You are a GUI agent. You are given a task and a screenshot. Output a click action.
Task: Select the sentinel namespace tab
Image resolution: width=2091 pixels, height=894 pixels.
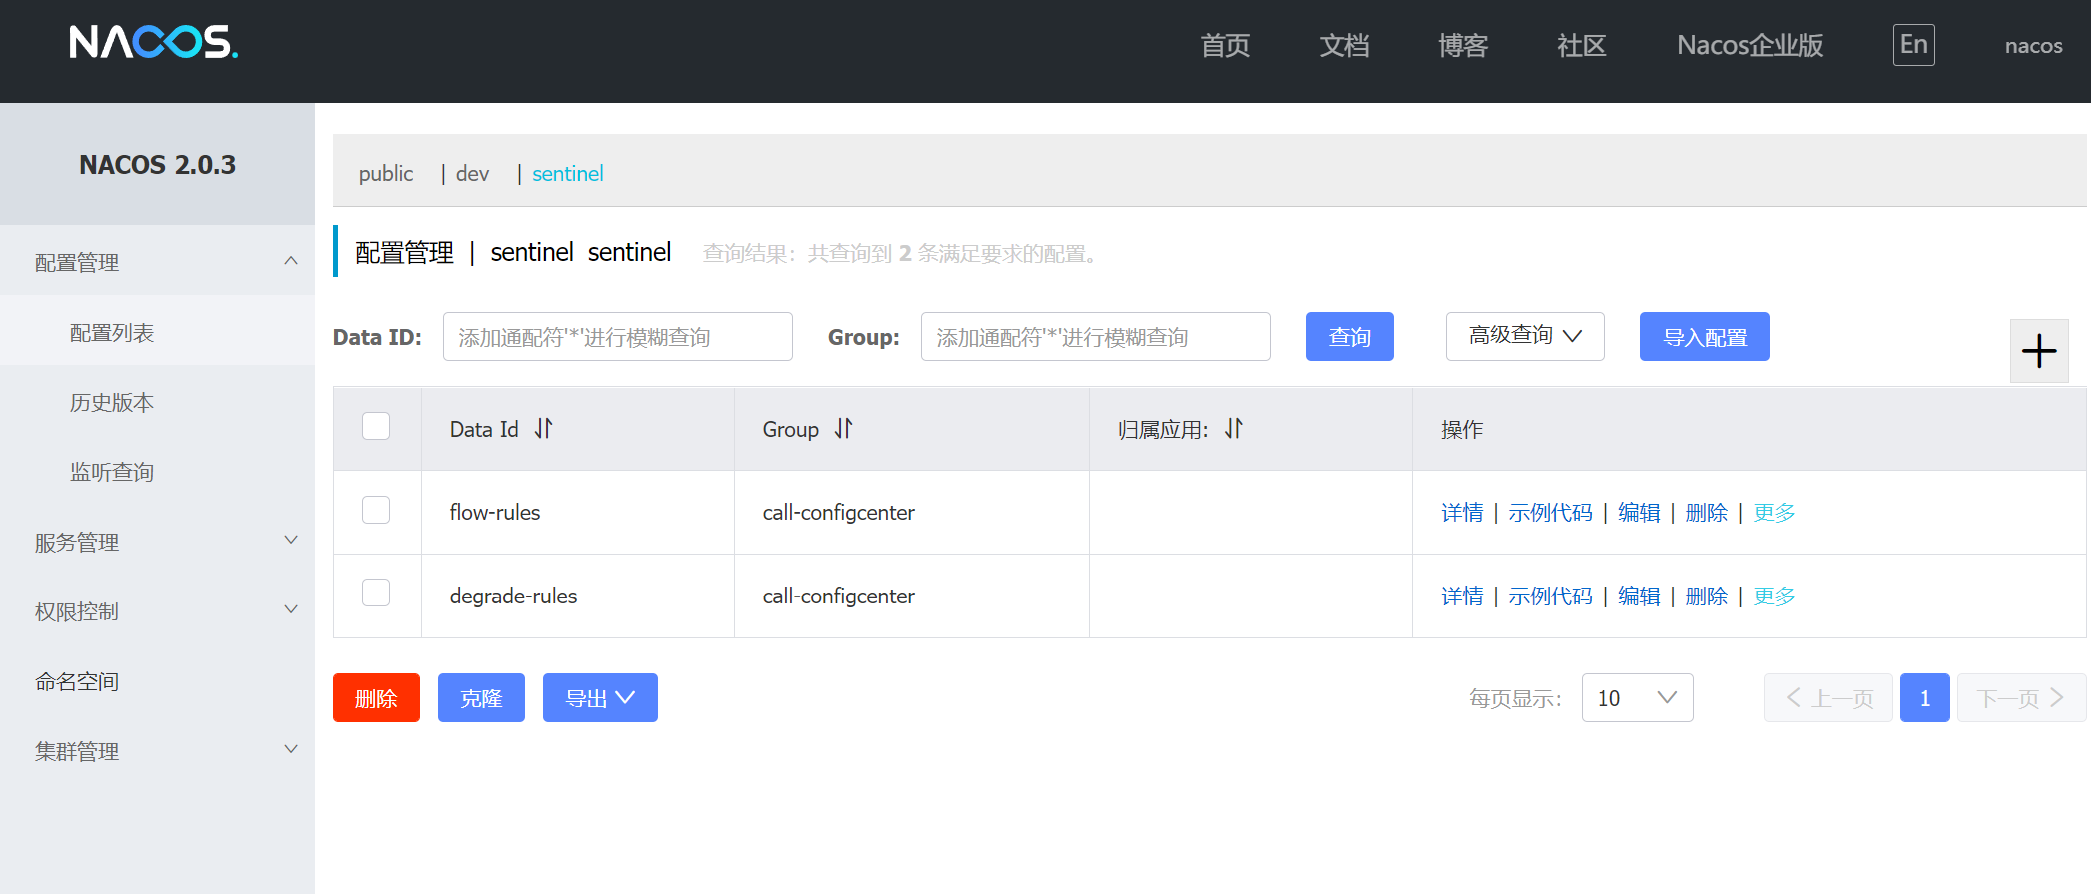(568, 174)
